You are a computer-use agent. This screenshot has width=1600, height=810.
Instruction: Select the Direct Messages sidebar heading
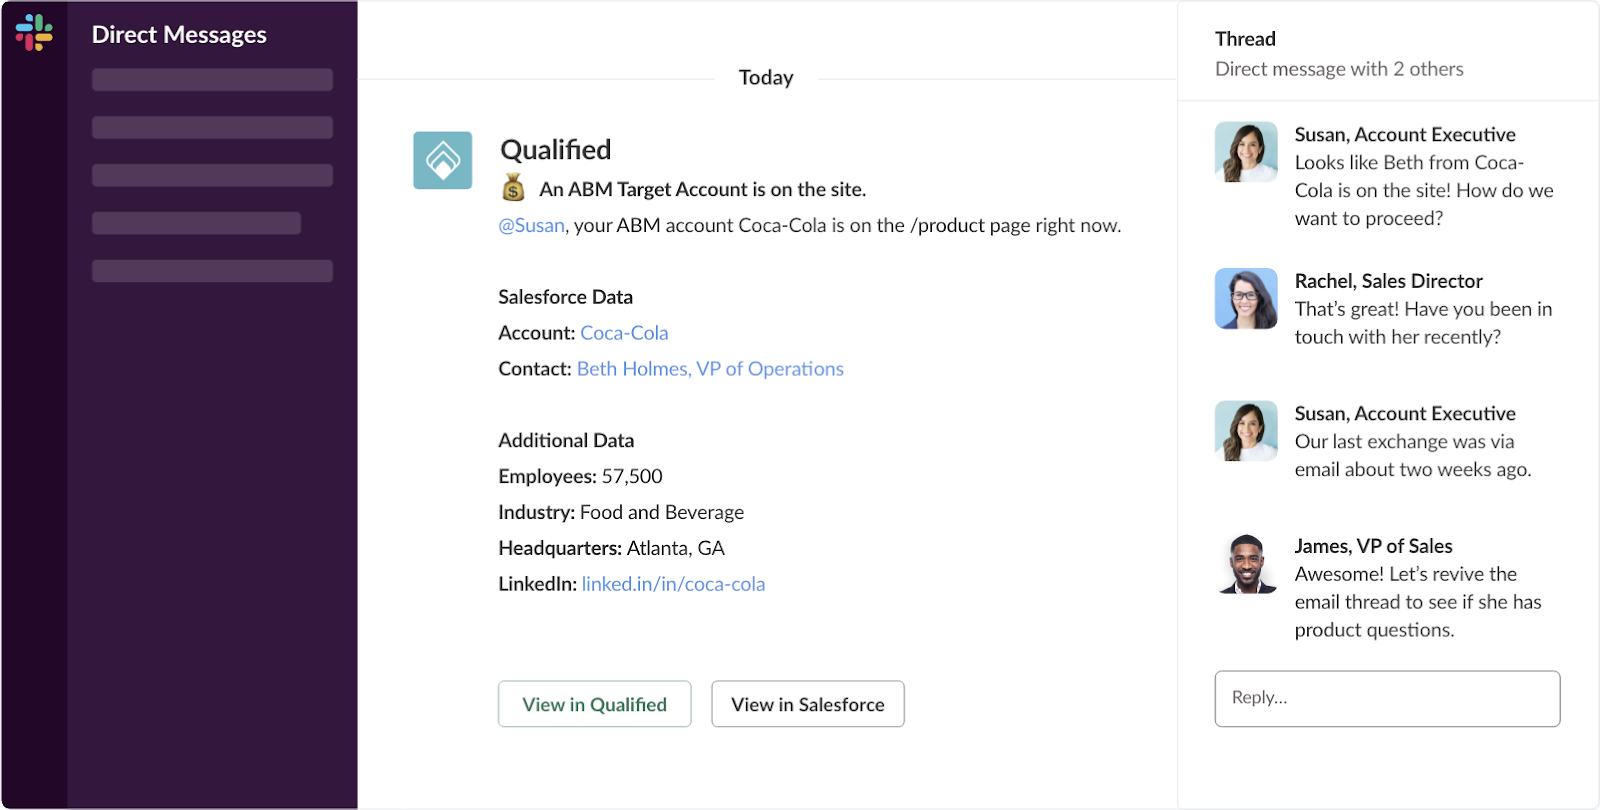[179, 35]
